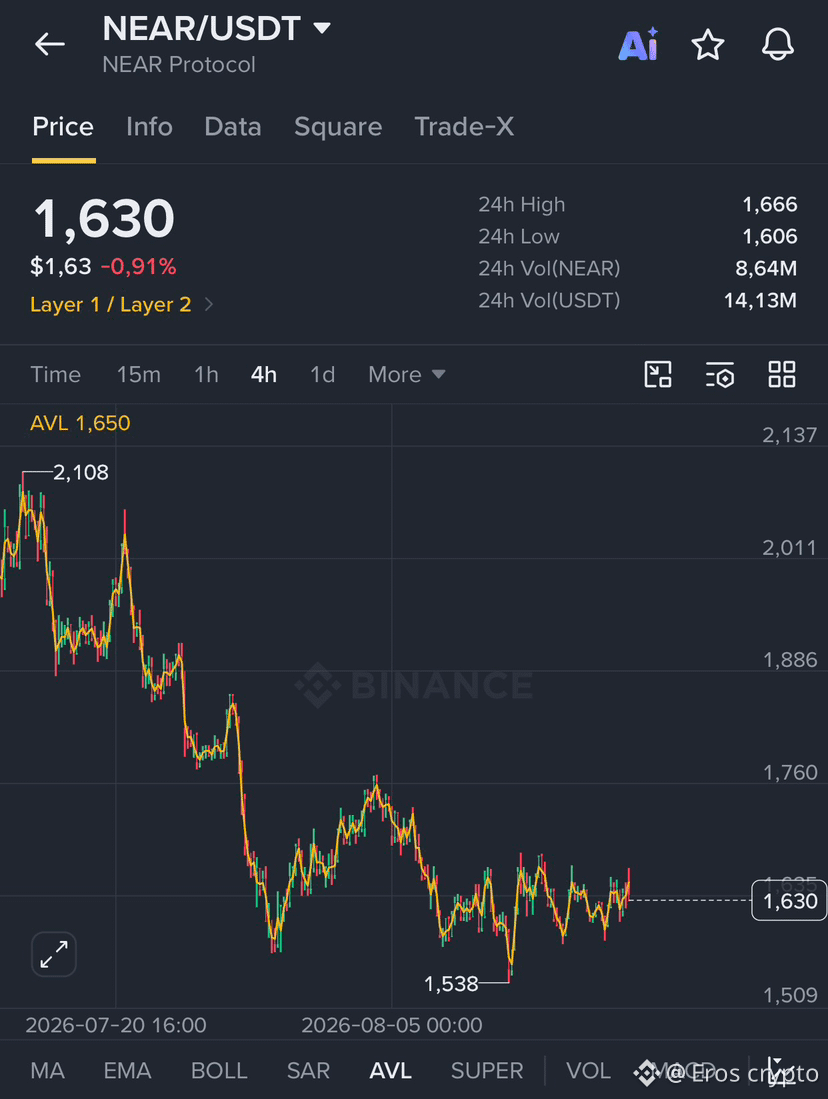Add NEAR/USDT to favorites with star
Viewport: 828px width, 1099px height.
(707, 45)
